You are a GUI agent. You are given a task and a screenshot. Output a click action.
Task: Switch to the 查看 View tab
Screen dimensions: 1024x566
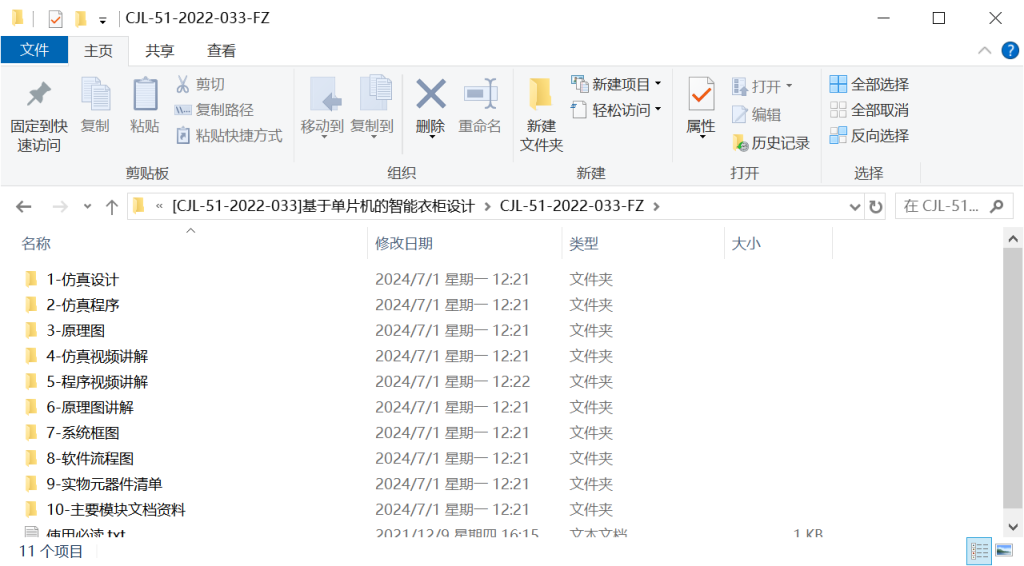pyautogui.click(x=221, y=51)
